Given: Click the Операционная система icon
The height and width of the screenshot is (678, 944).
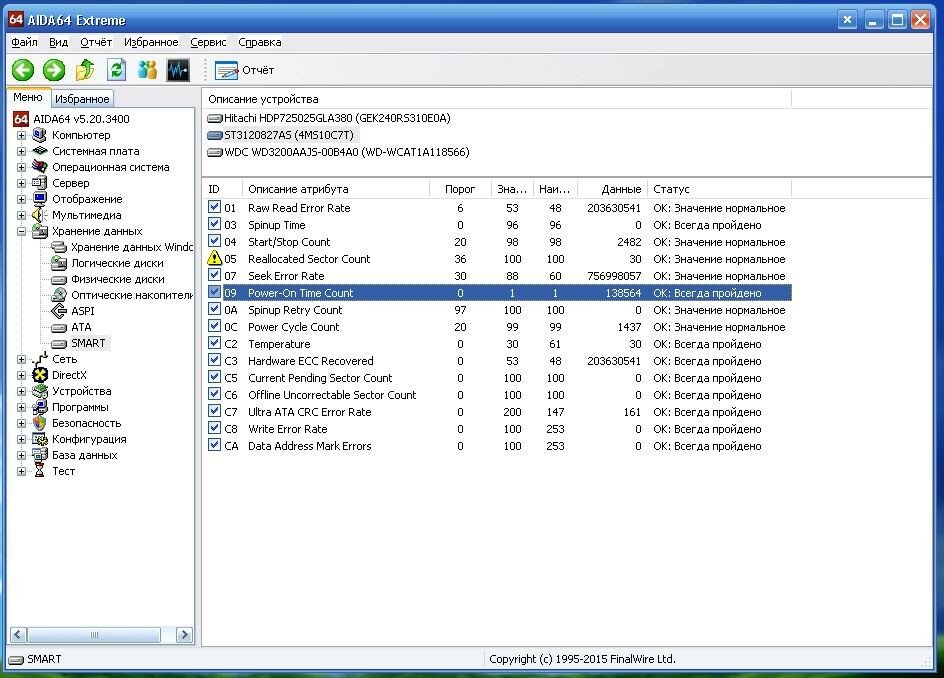Looking at the screenshot, I should [40, 167].
